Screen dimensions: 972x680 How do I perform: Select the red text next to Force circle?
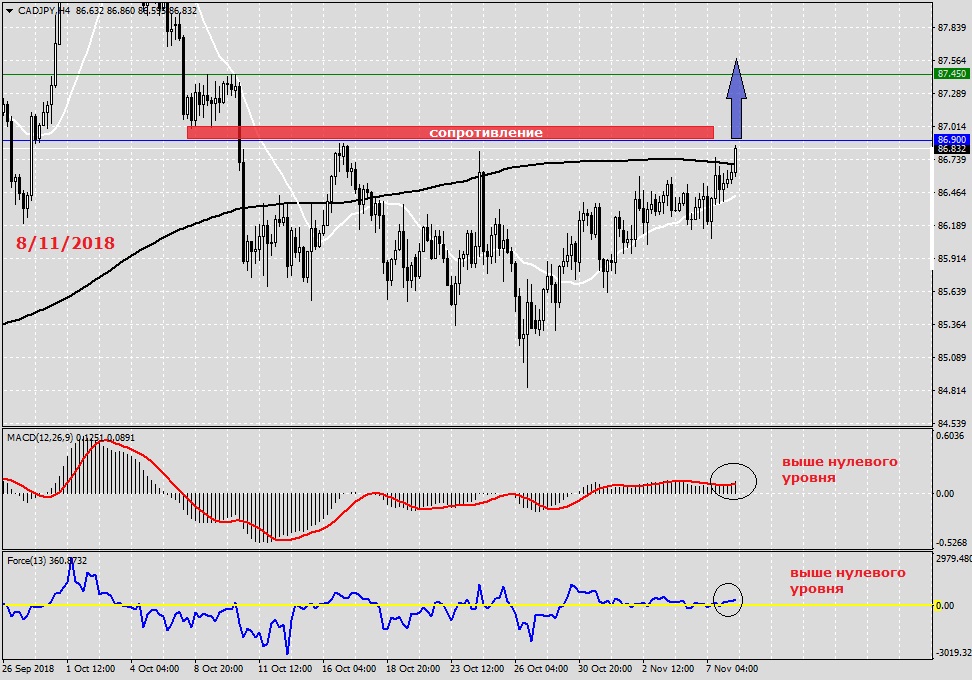[847, 581]
